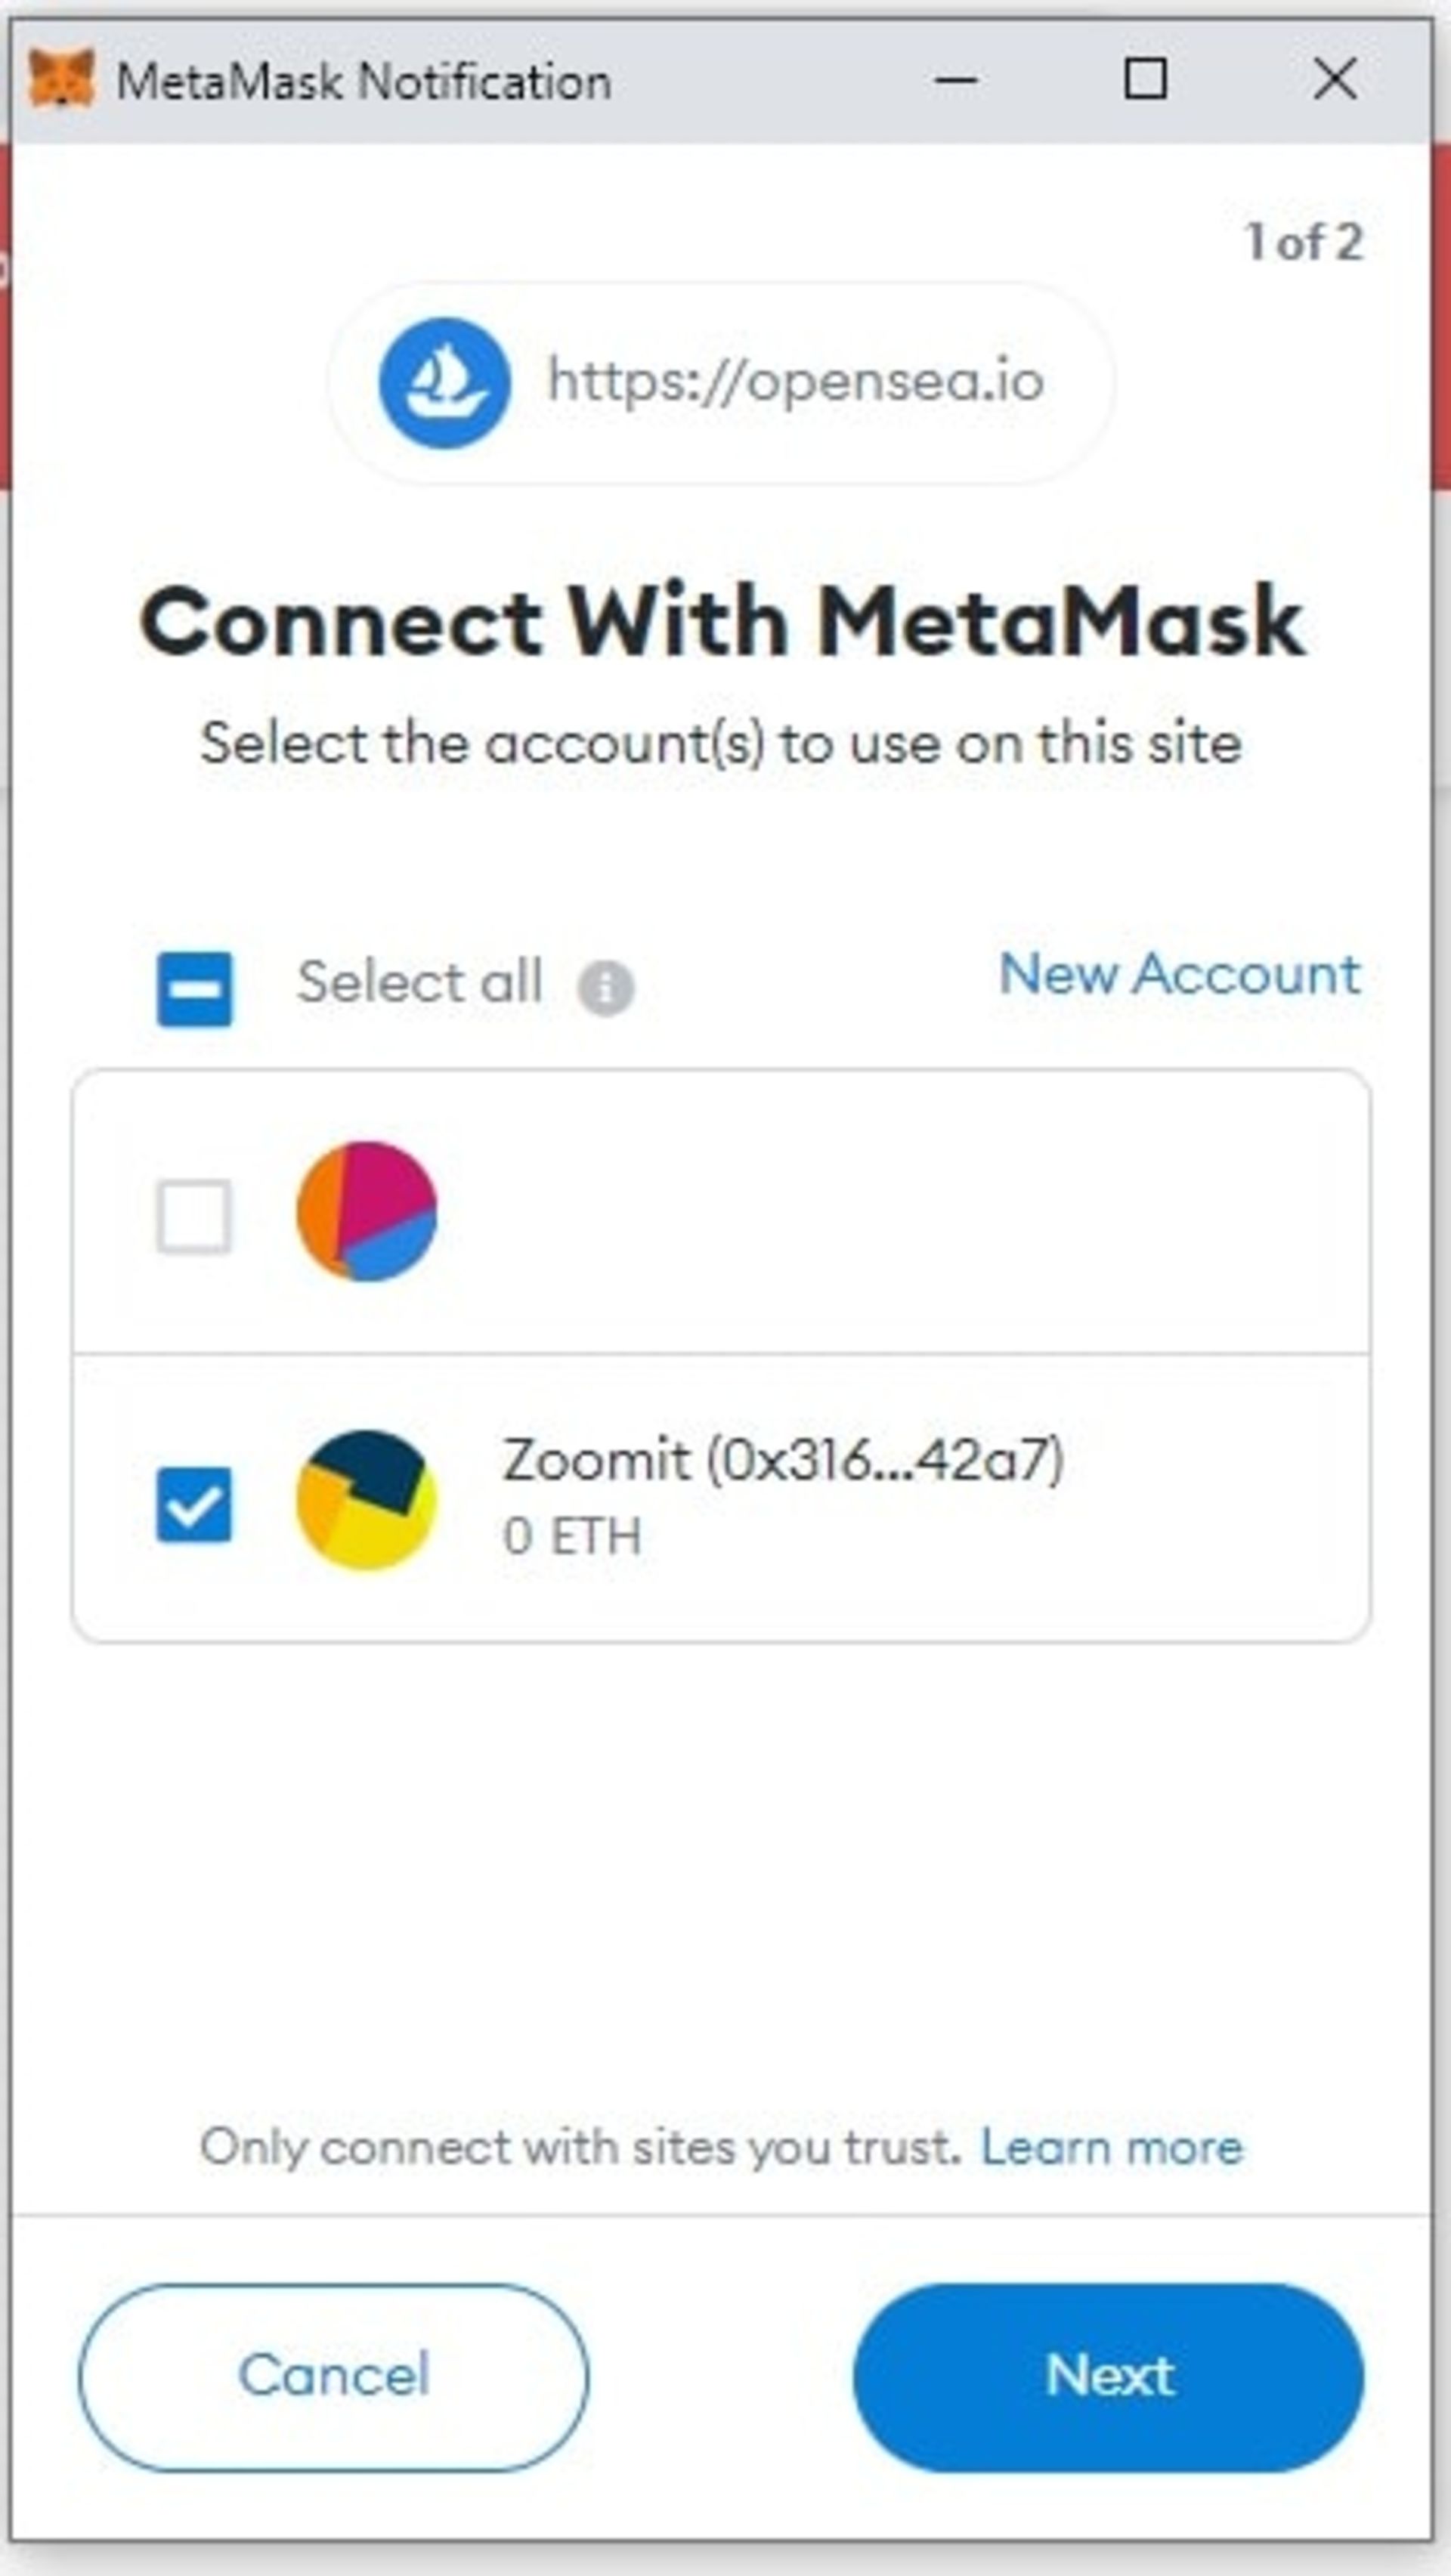
Task: Open the New Account link
Action: (1180, 974)
